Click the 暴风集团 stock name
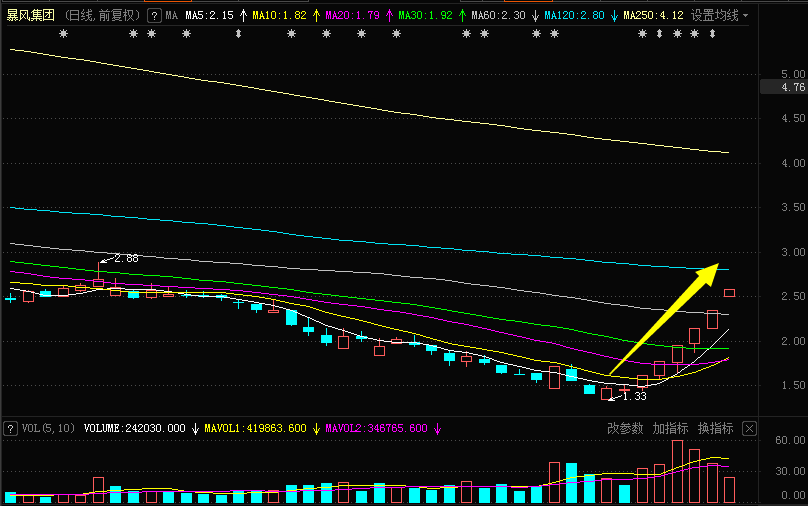The image size is (808, 506). coord(30,16)
